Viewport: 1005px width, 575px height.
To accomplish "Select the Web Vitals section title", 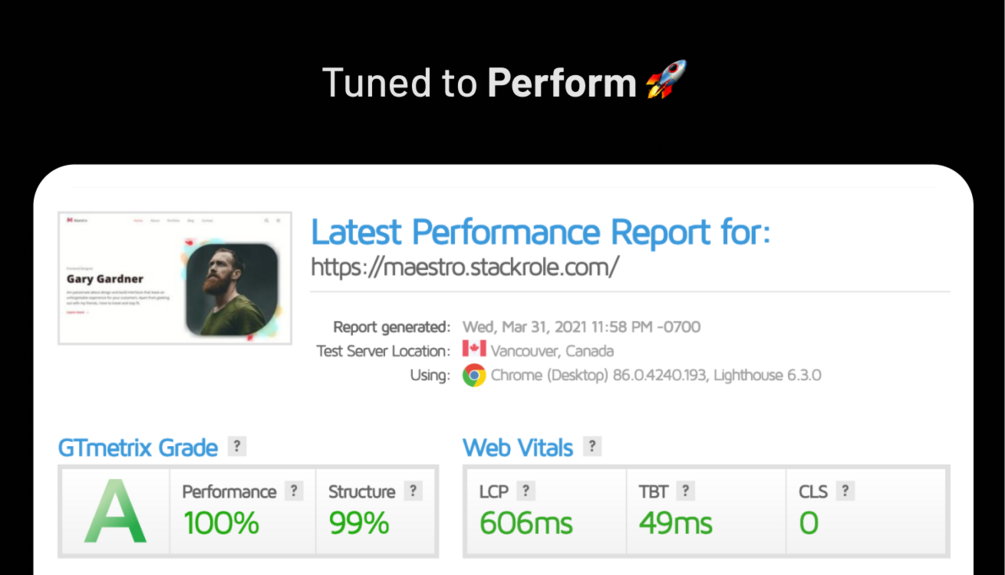I will [518, 447].
